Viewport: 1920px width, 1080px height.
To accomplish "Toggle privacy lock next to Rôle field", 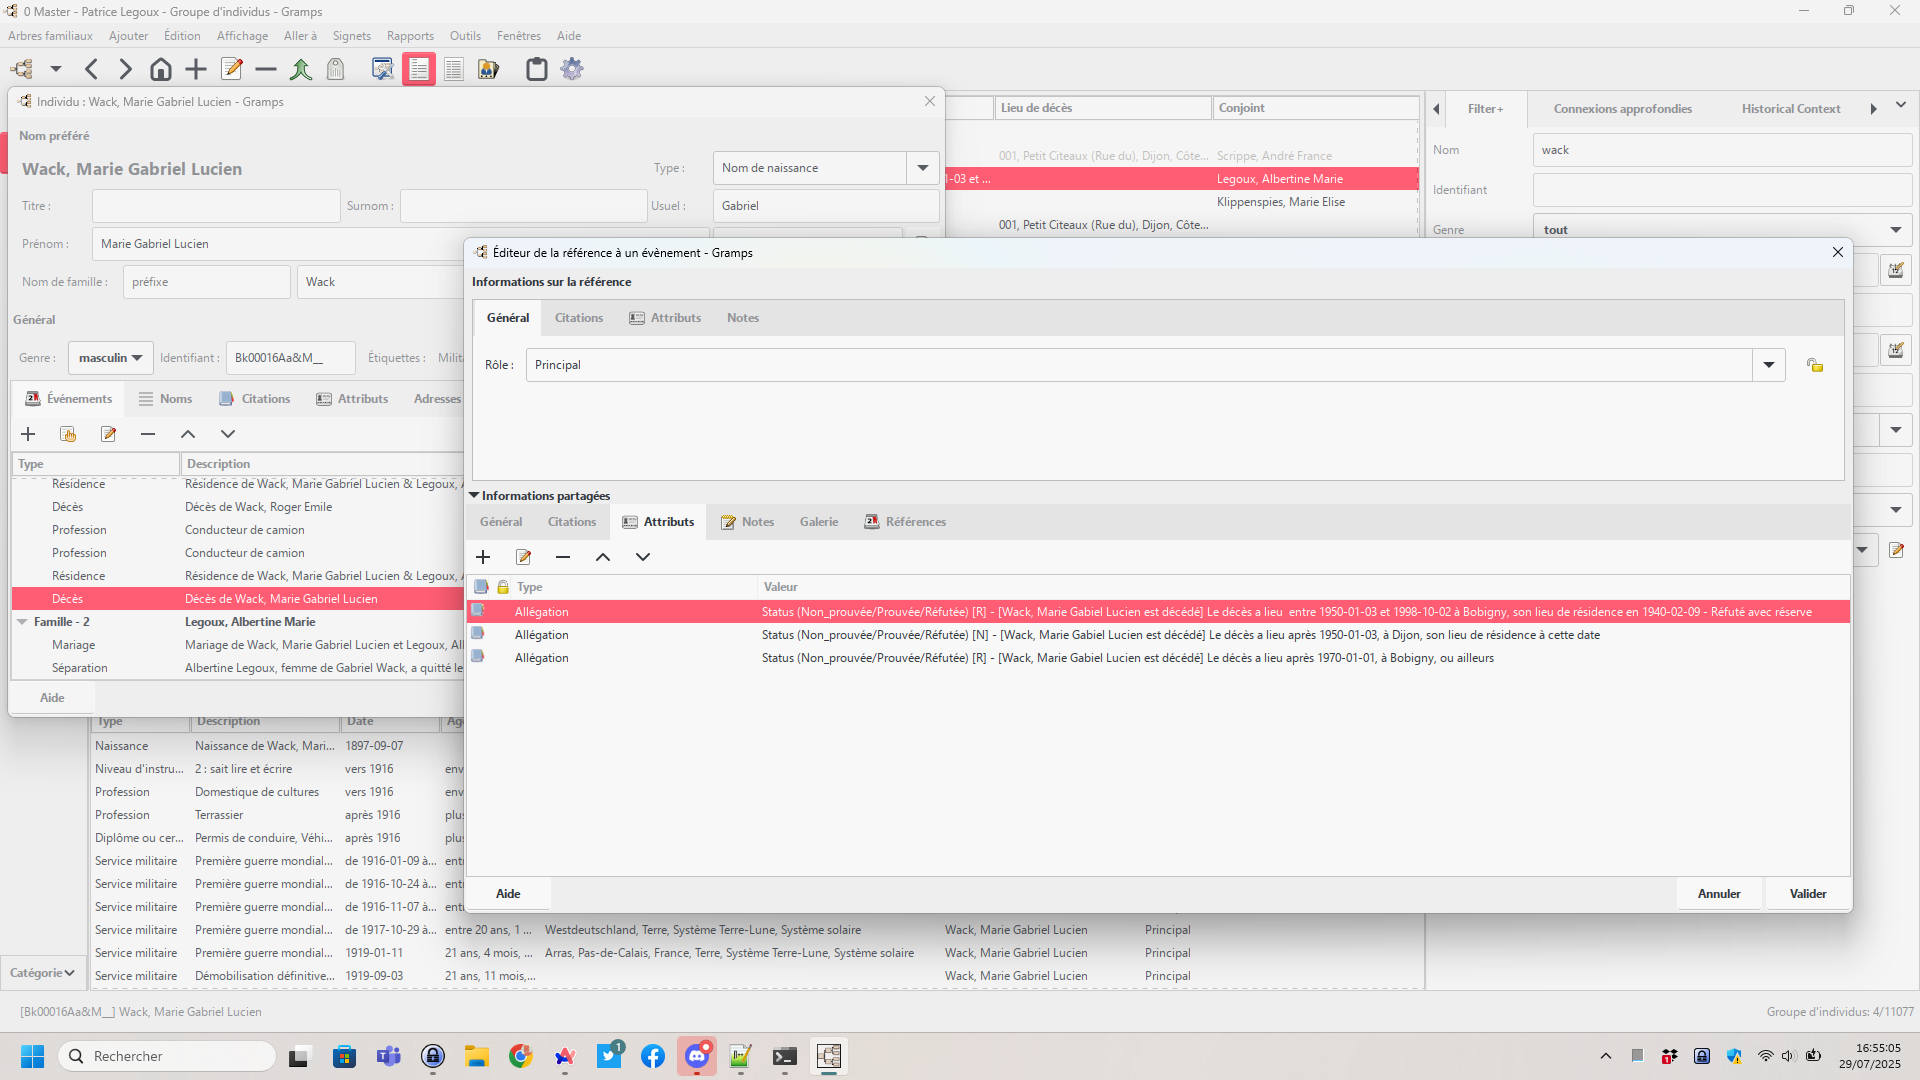I will click(x=1815, y=365).
